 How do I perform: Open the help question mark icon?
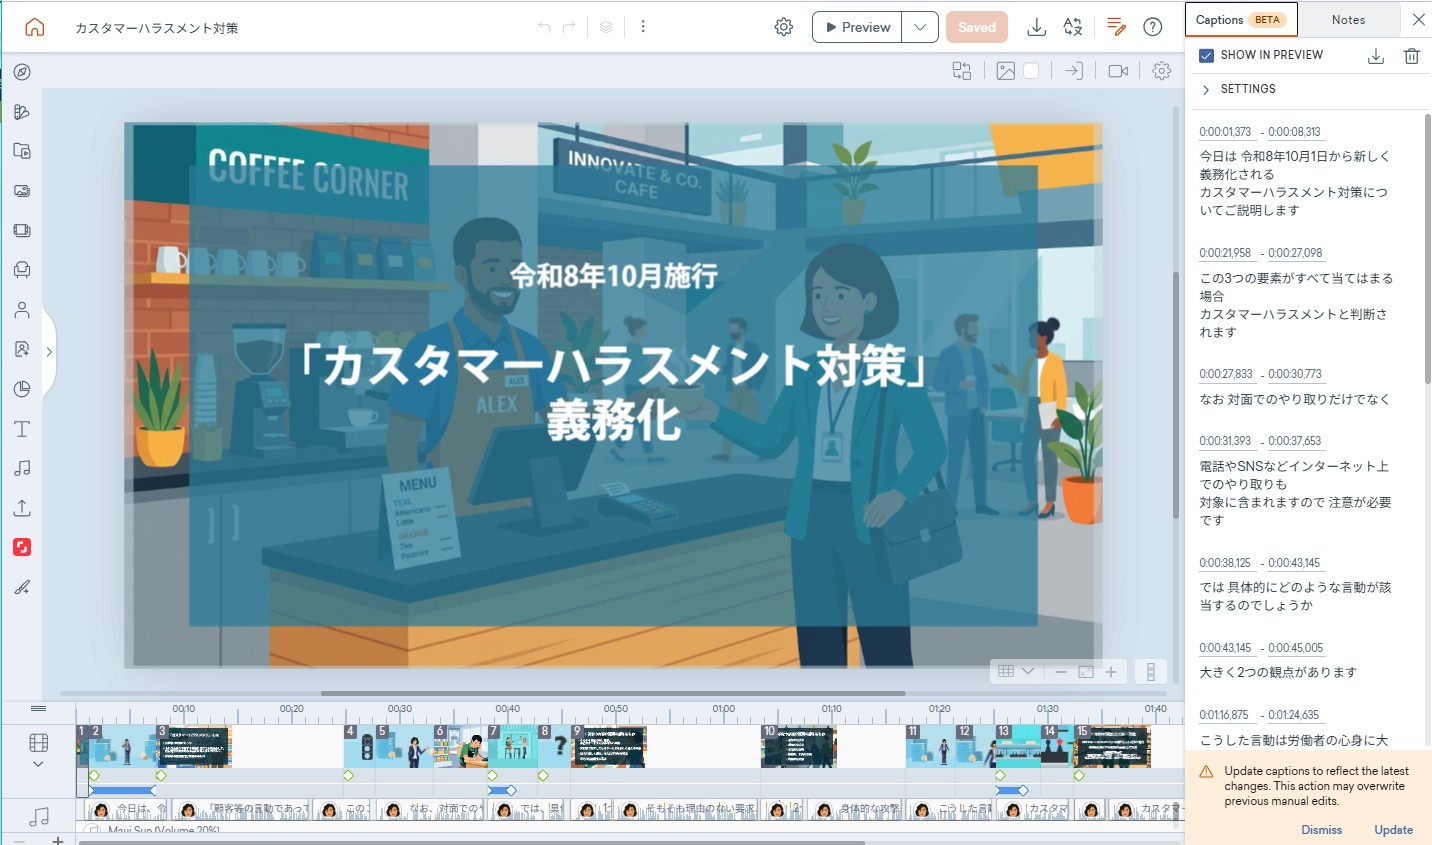coord(1153,27)
